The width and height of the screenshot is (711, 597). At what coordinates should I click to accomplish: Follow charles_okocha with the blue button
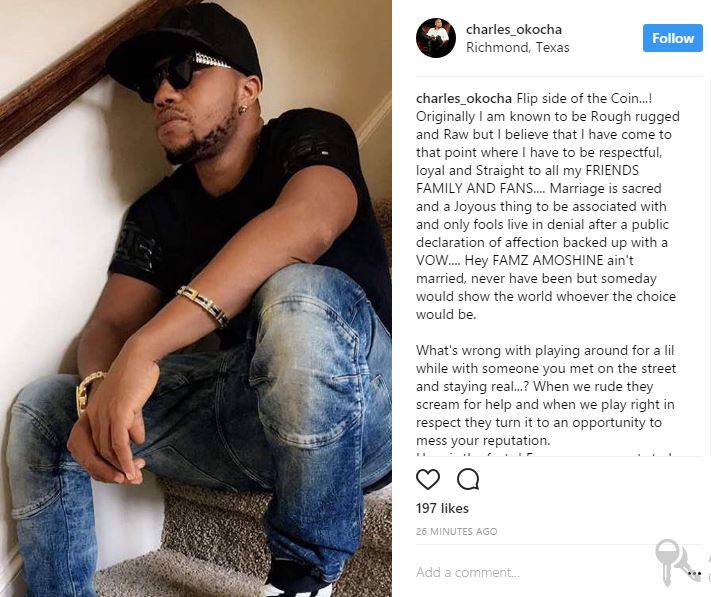point(672,38)
